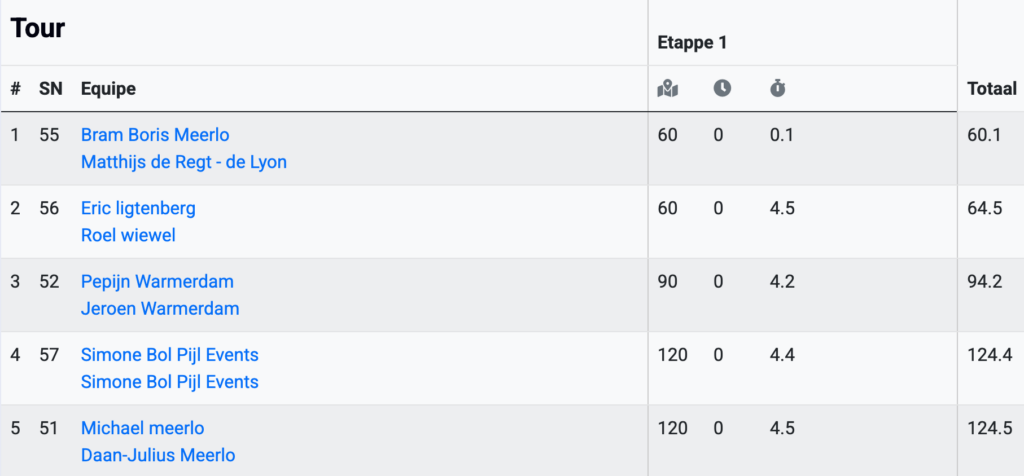Click the clock icon column header
Viewport: 1024px width, 476px height.
(722, 89)
